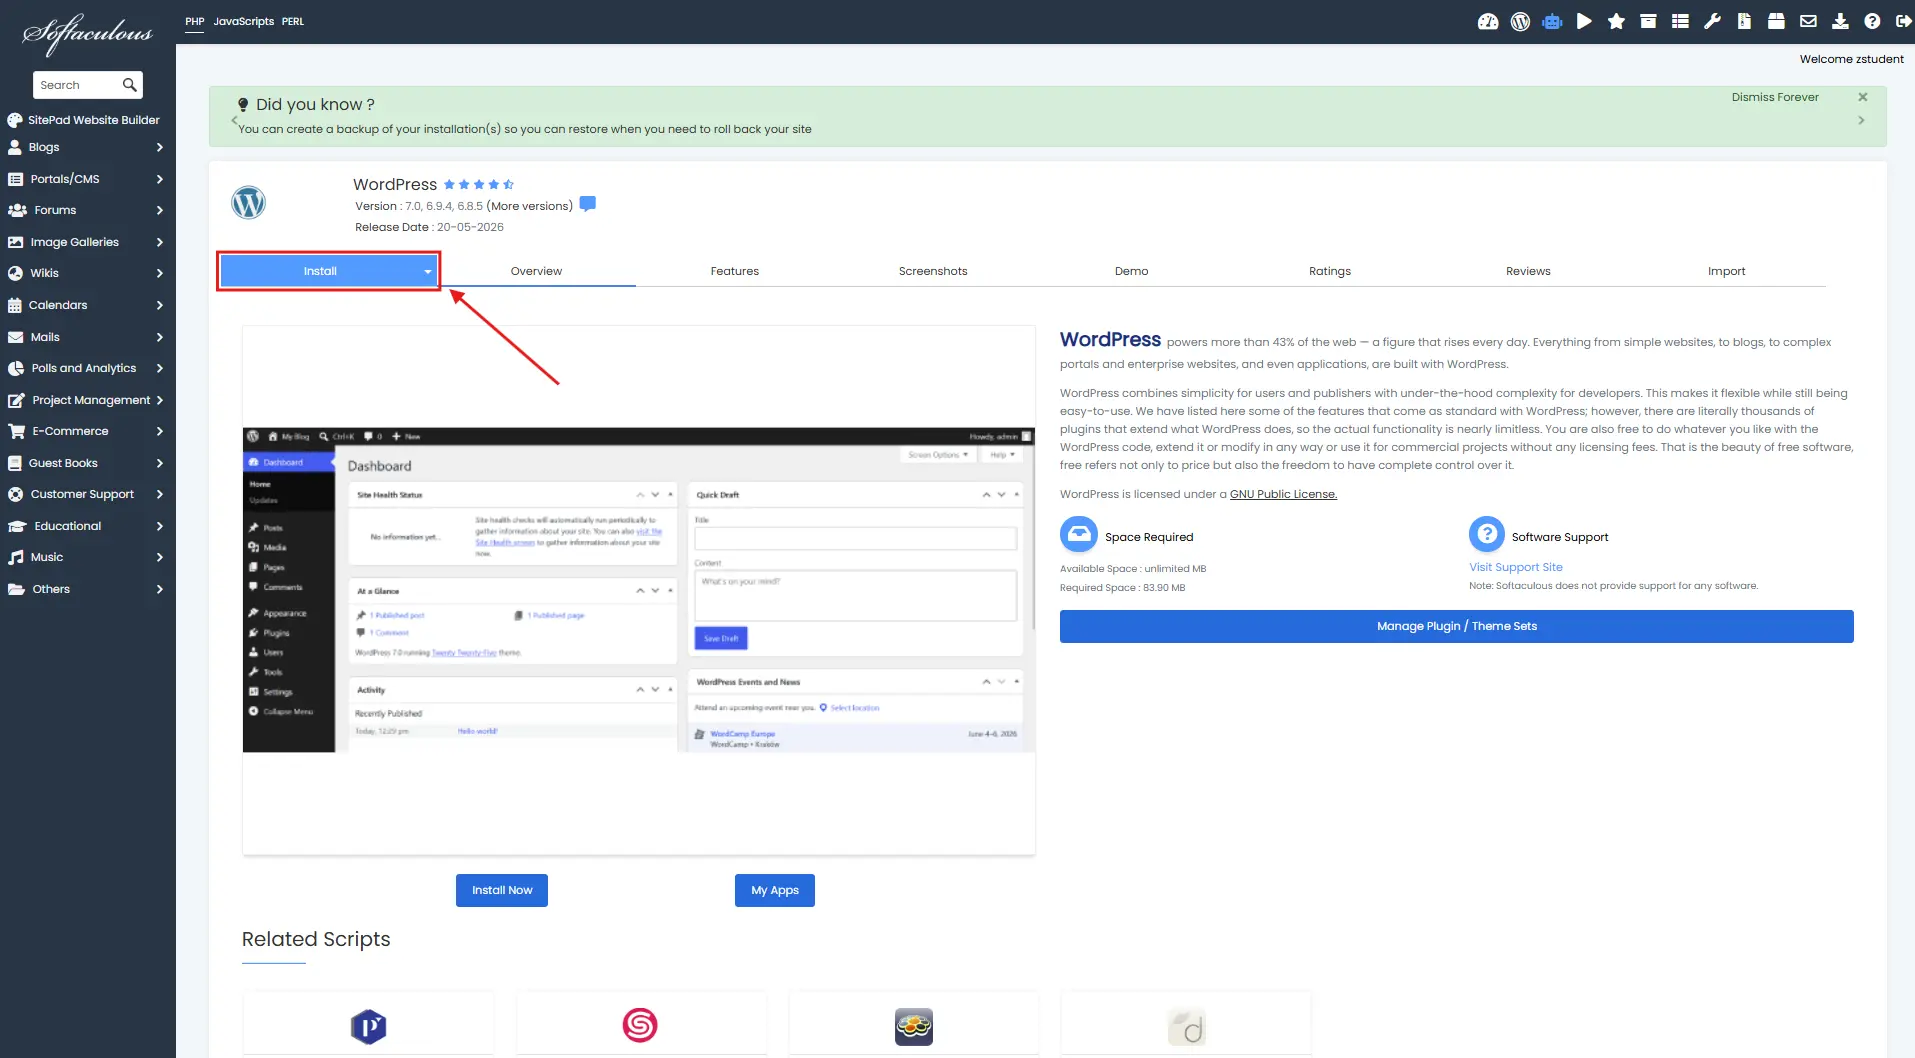Image resolution: width=1915 pixels, height=1058 pixels.
Task: Open help question mark icon in top bar
Action: [x=1872, y=21]
